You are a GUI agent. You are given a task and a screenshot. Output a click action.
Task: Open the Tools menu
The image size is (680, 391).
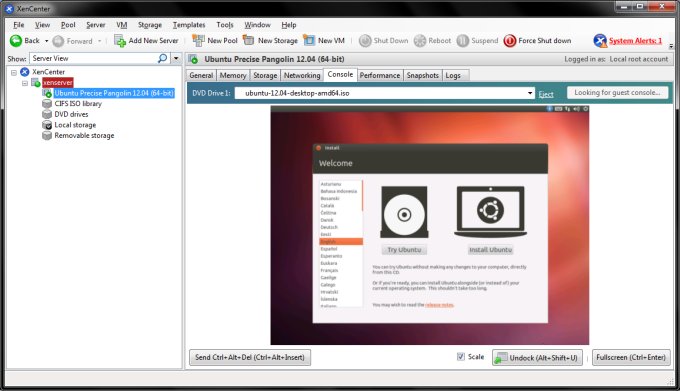(225, 25)
